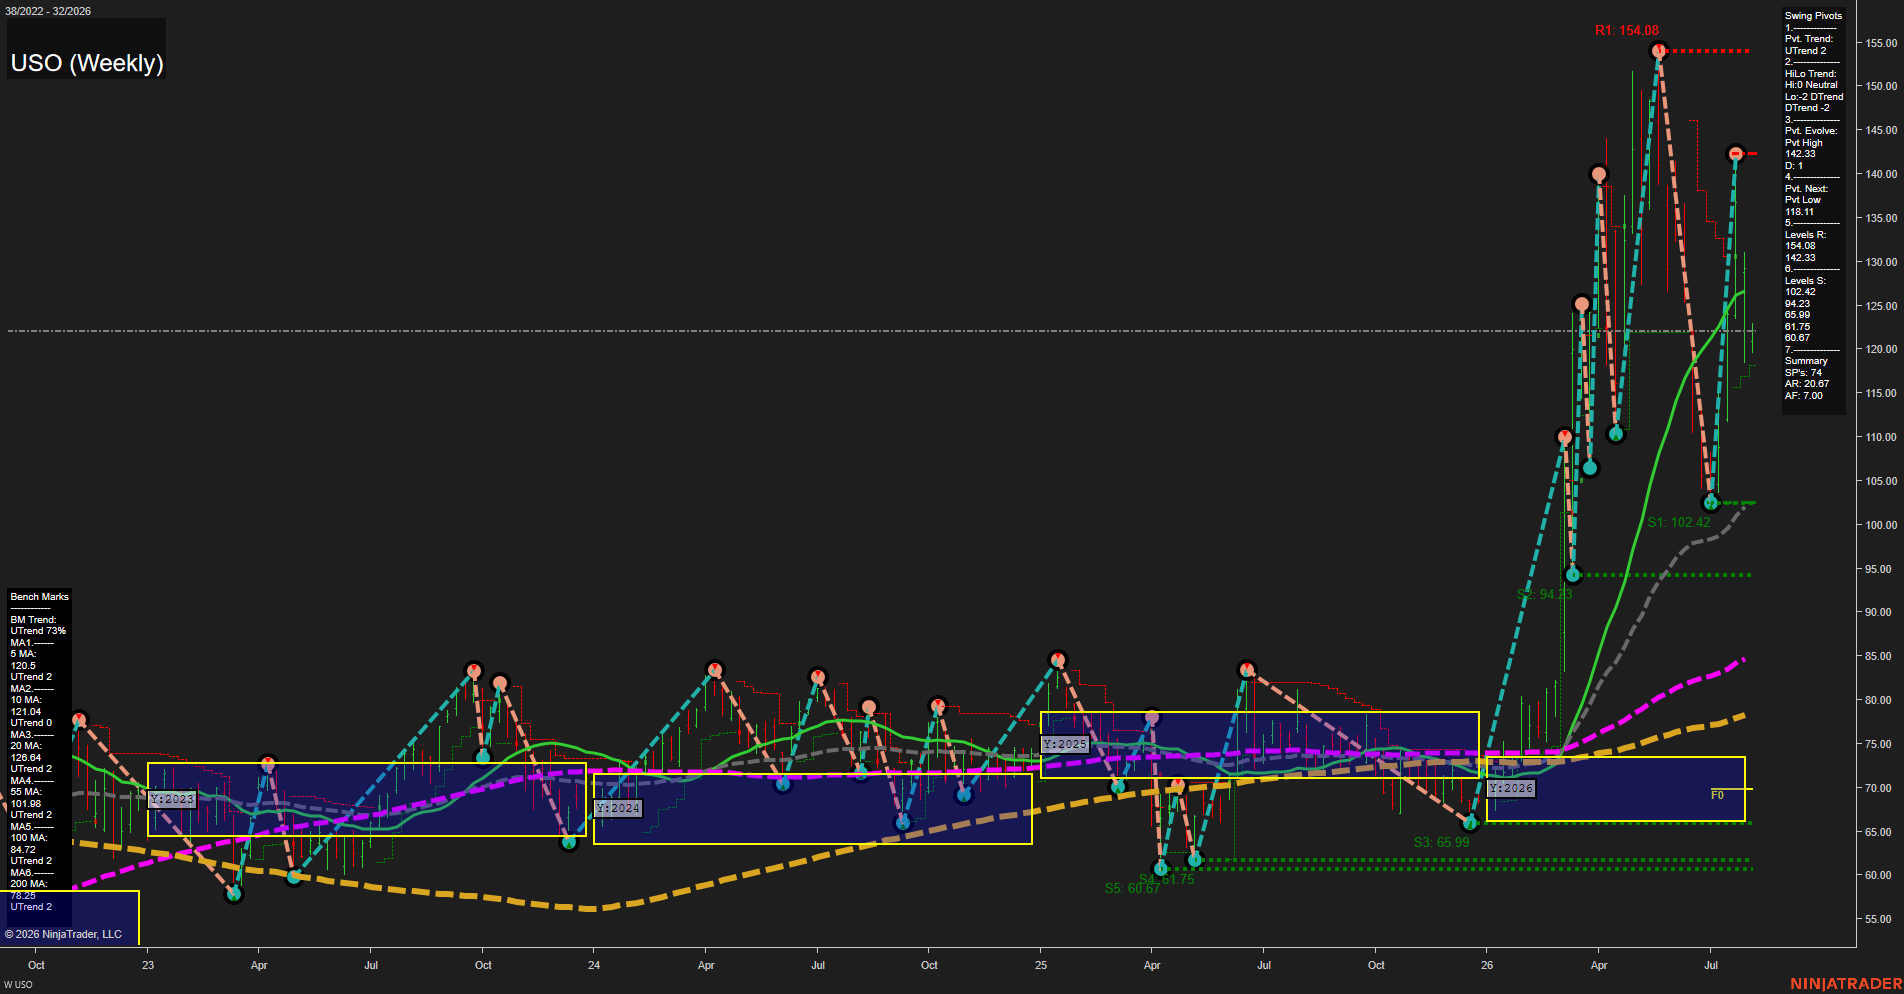Click the Pvt. Evolve: entry
1904x994 pixels.
[x=1811, y=131]
